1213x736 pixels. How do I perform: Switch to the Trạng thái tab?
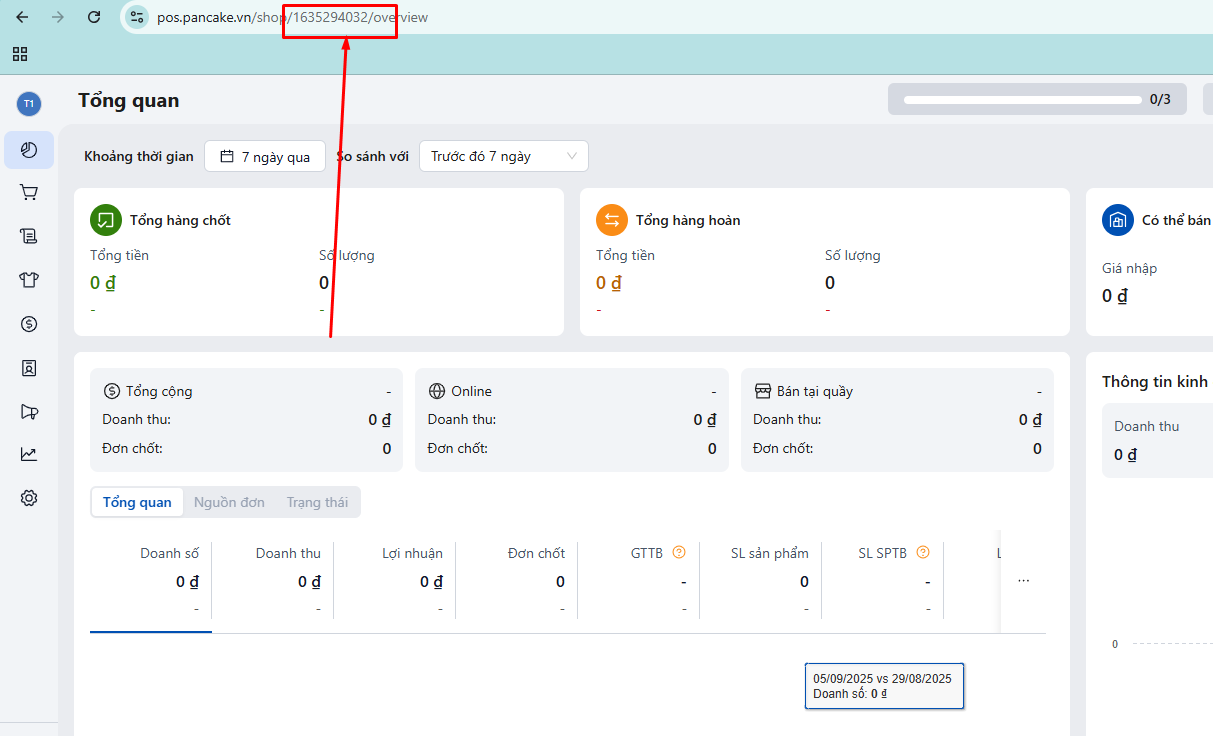click(317, 502)
